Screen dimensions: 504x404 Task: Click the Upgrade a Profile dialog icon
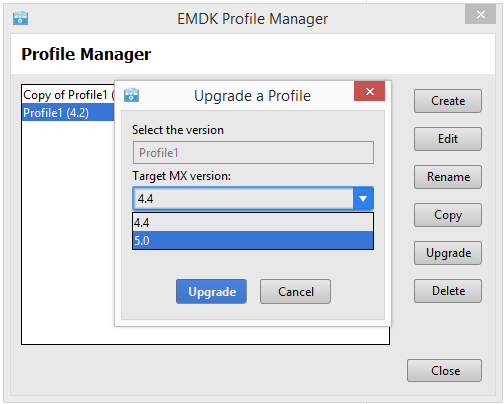pos(131,95)
